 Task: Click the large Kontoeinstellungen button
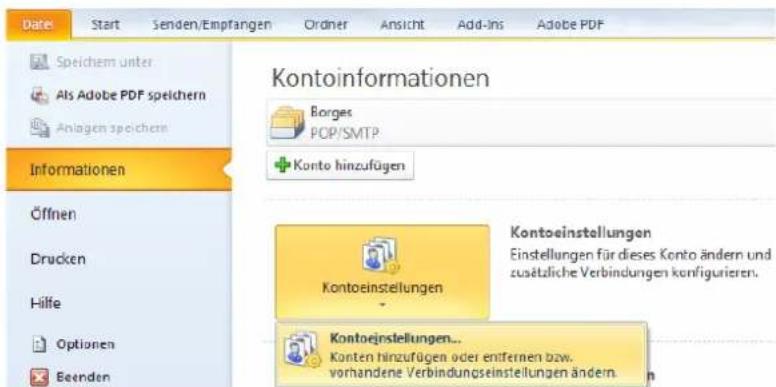(382, 272)
